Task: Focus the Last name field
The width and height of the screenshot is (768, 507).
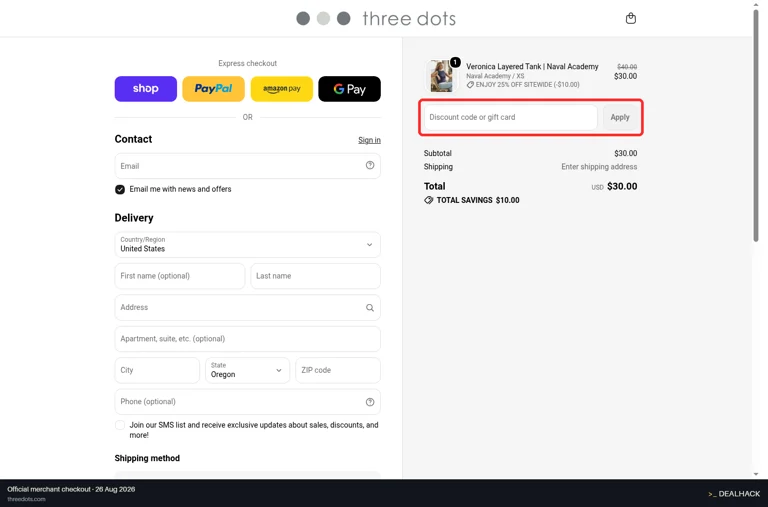Action: tap(315, 276)
